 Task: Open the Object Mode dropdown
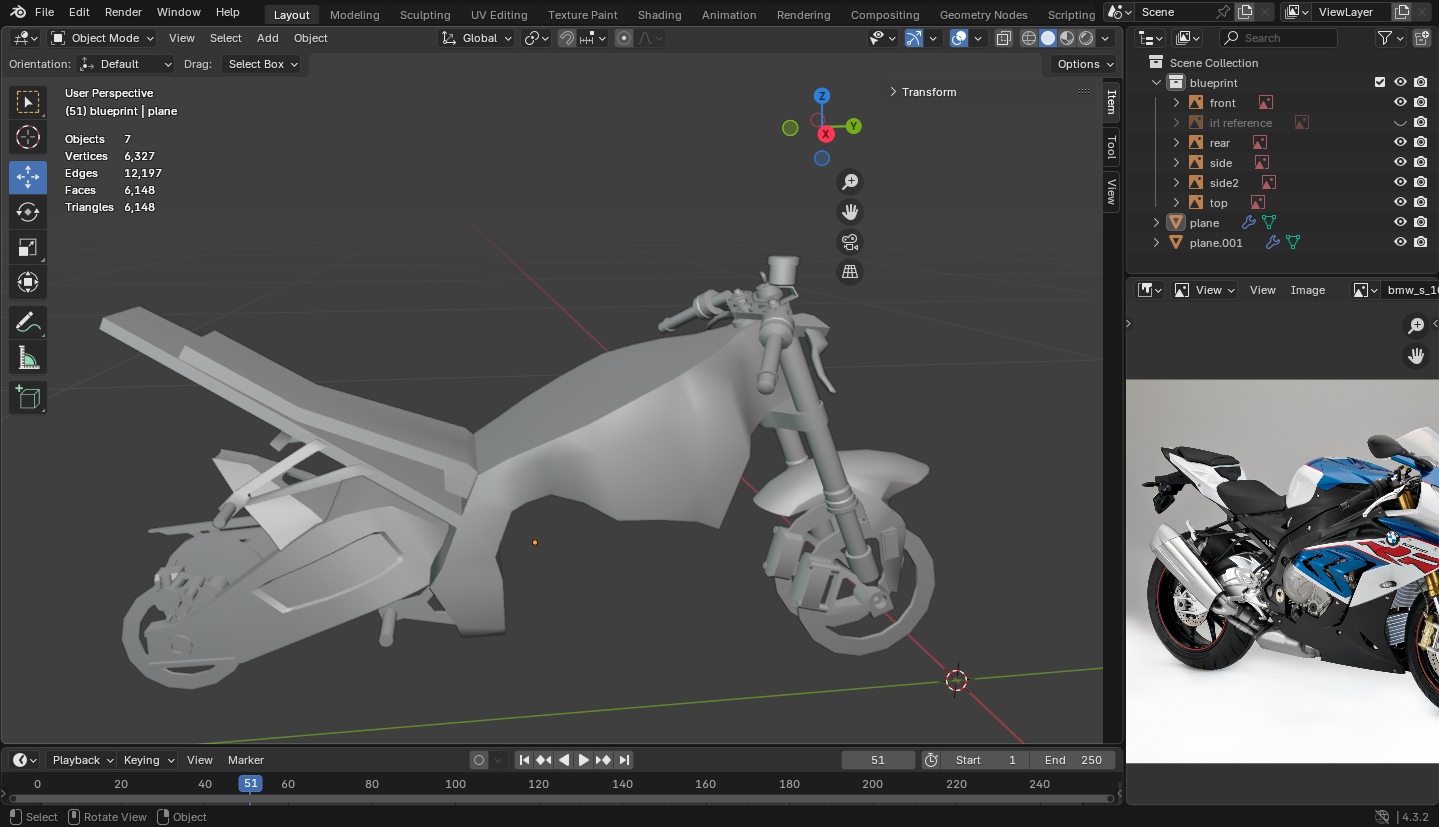[103, 38]
